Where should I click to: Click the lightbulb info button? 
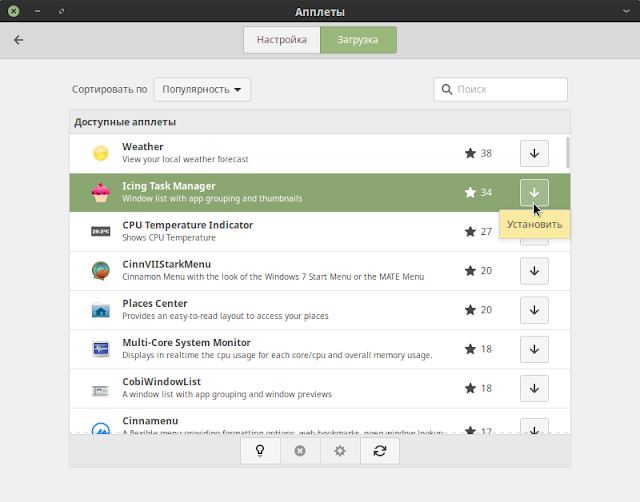pyautogui.click(x=260, y=451)
